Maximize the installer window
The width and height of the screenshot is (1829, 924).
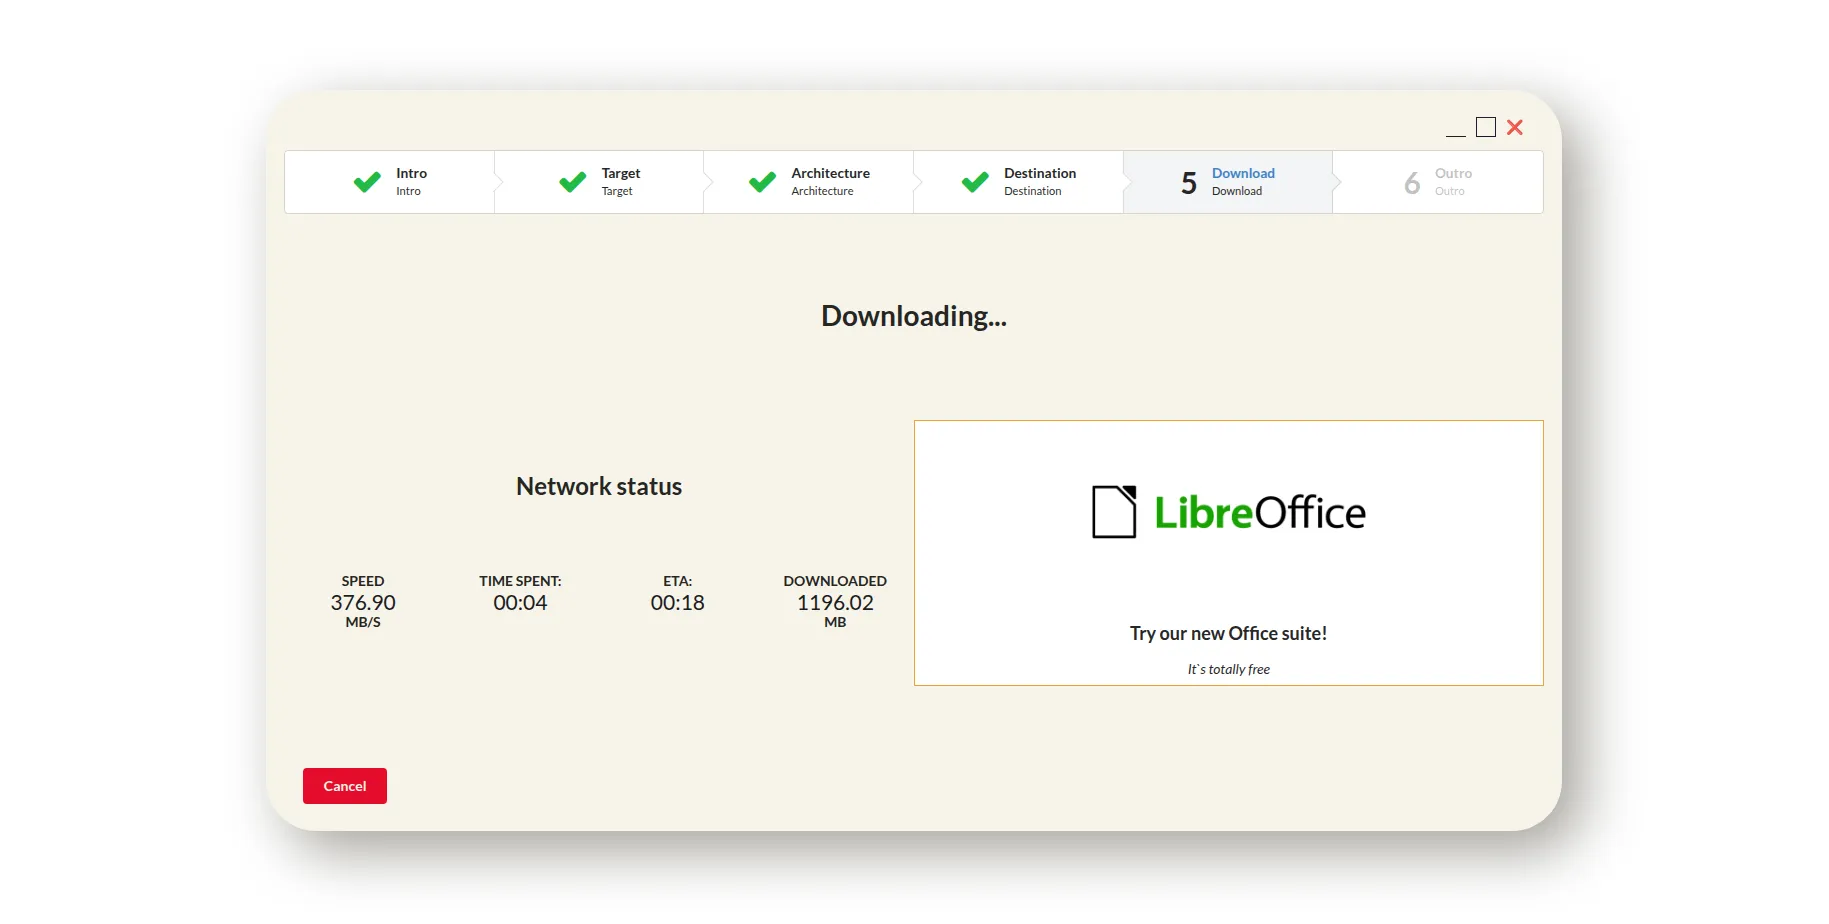pos(1486,127)
